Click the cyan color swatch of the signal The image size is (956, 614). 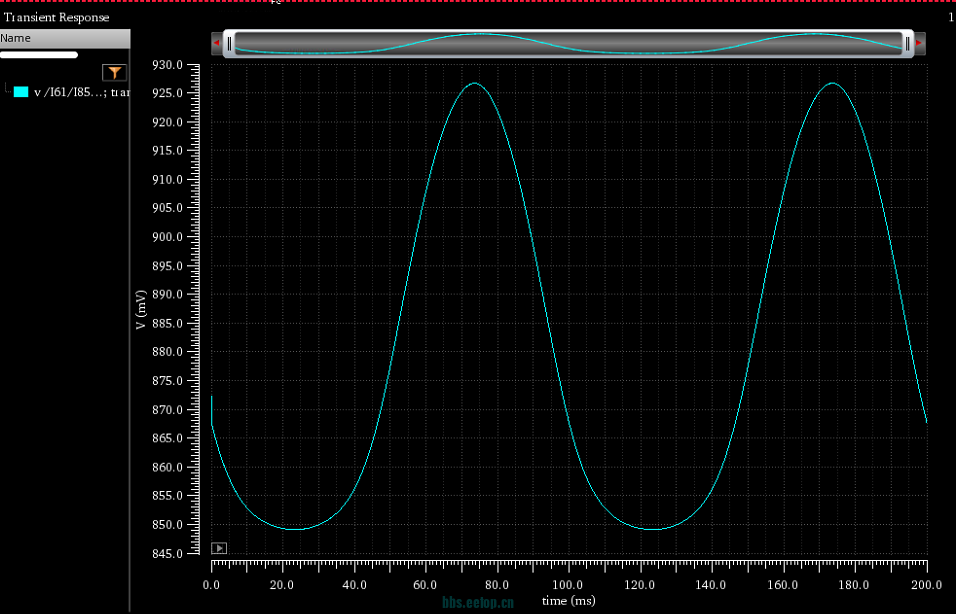(x=21, y=92)
